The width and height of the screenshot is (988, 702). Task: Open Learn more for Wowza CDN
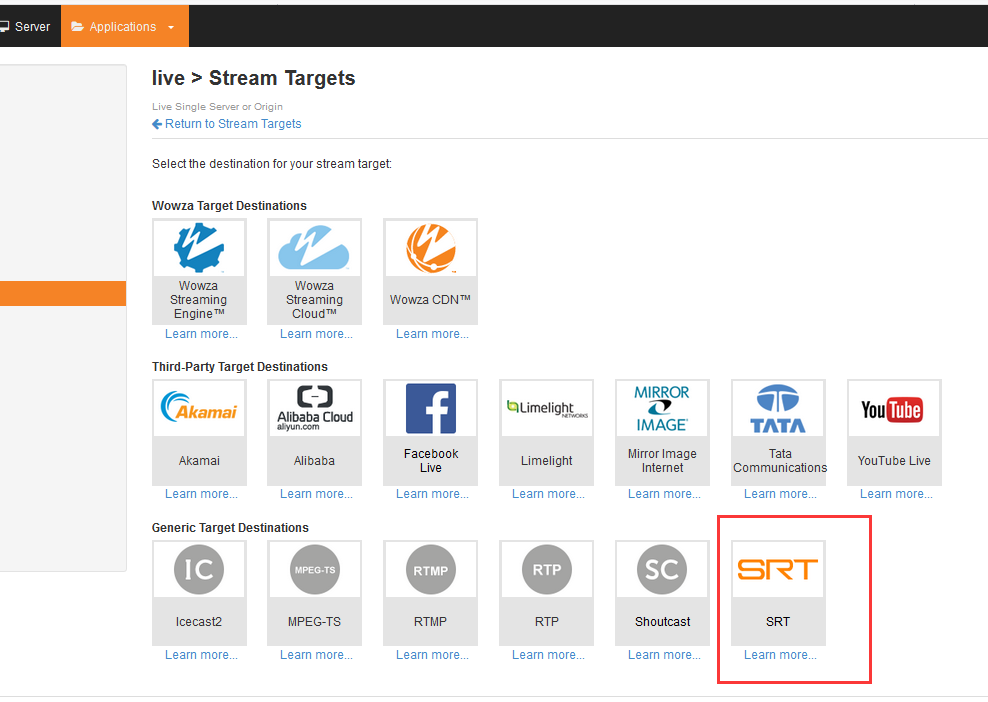[432, 334]
